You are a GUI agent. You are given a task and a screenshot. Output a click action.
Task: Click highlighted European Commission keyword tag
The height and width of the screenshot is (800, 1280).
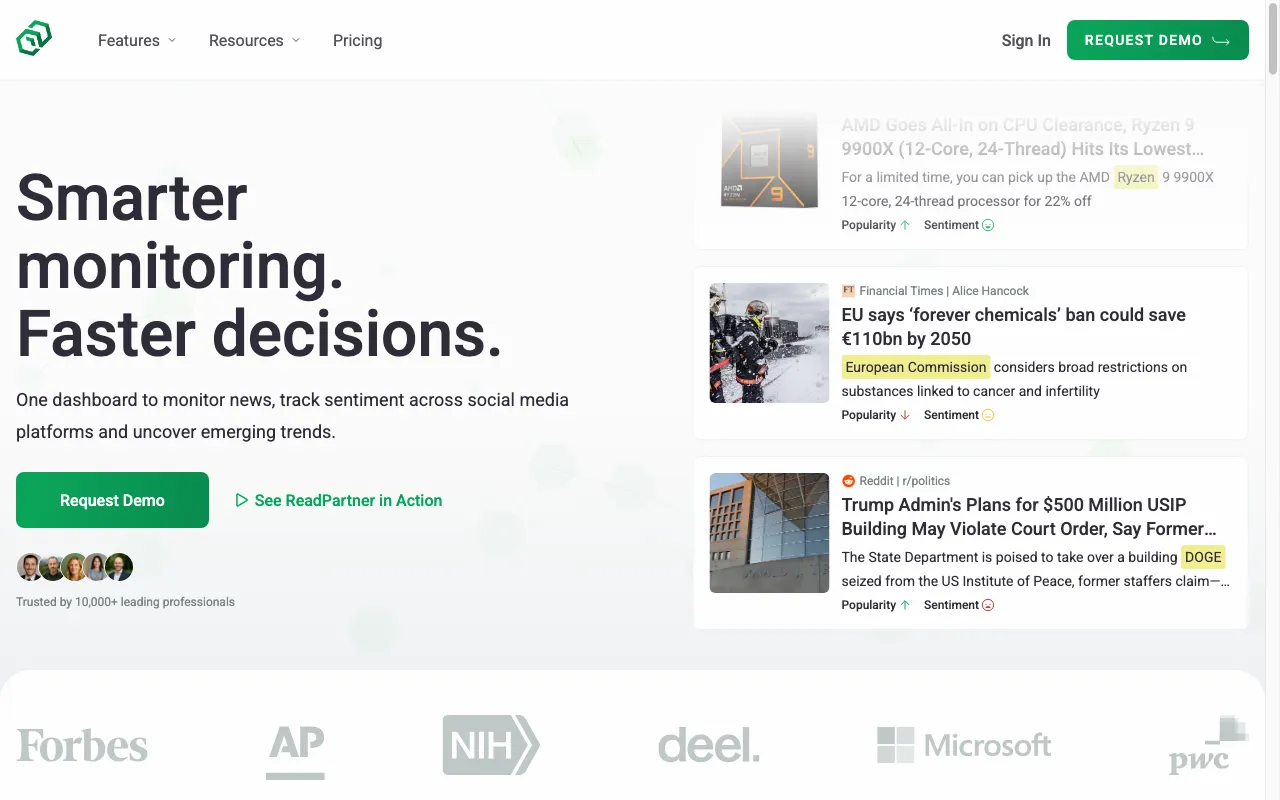[916, 367]
